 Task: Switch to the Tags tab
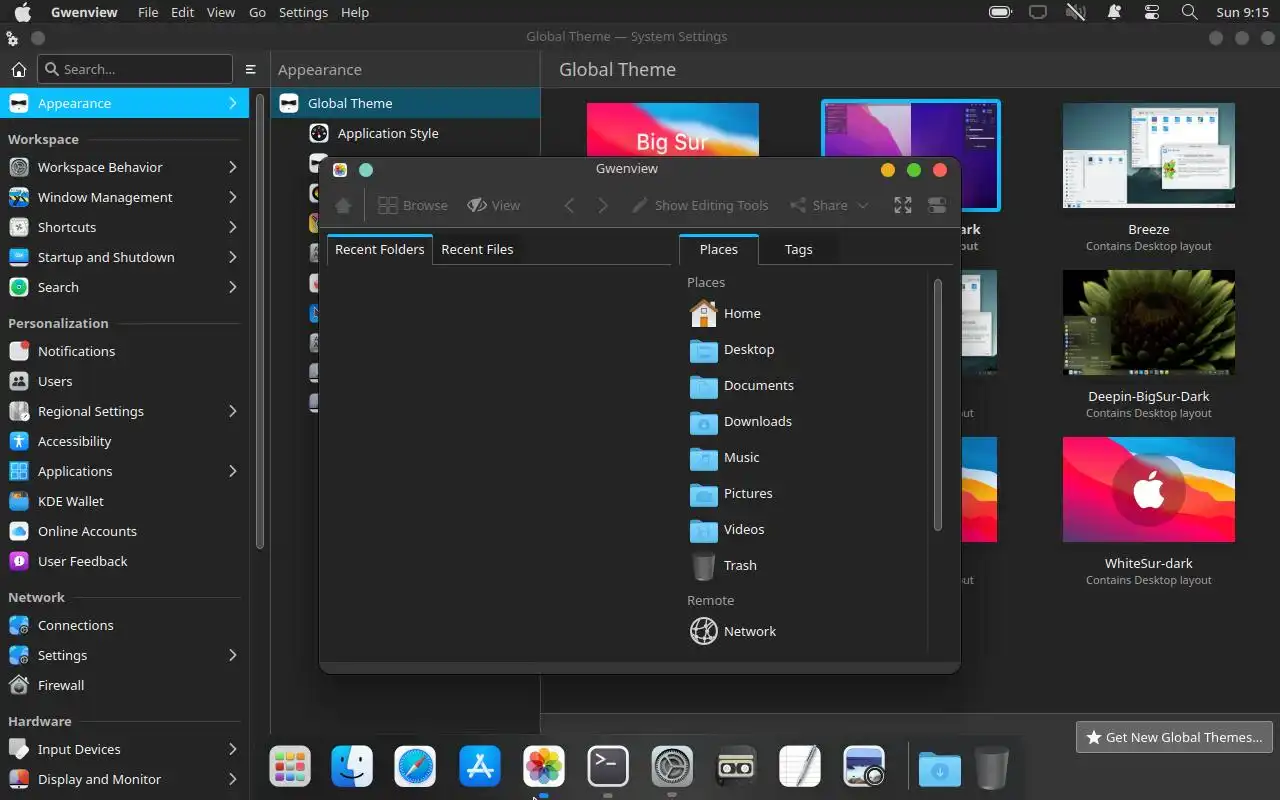point(799,249)
